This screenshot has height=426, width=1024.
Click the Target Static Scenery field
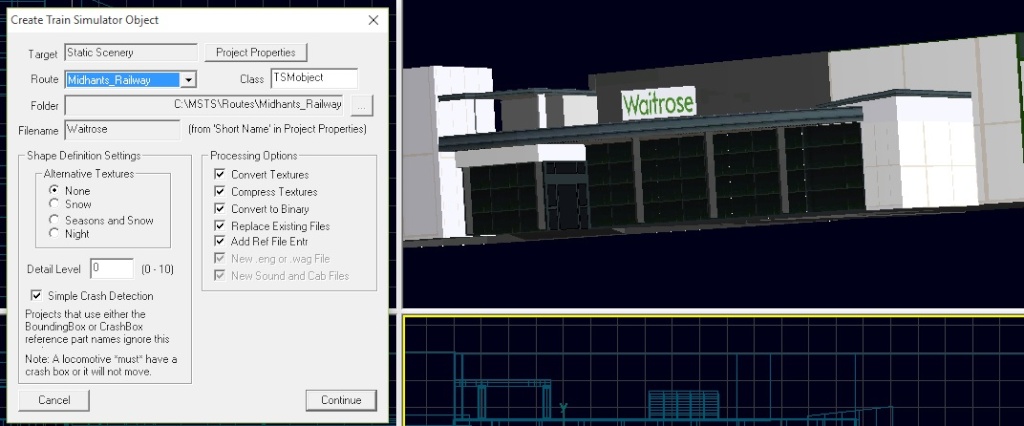131,52
